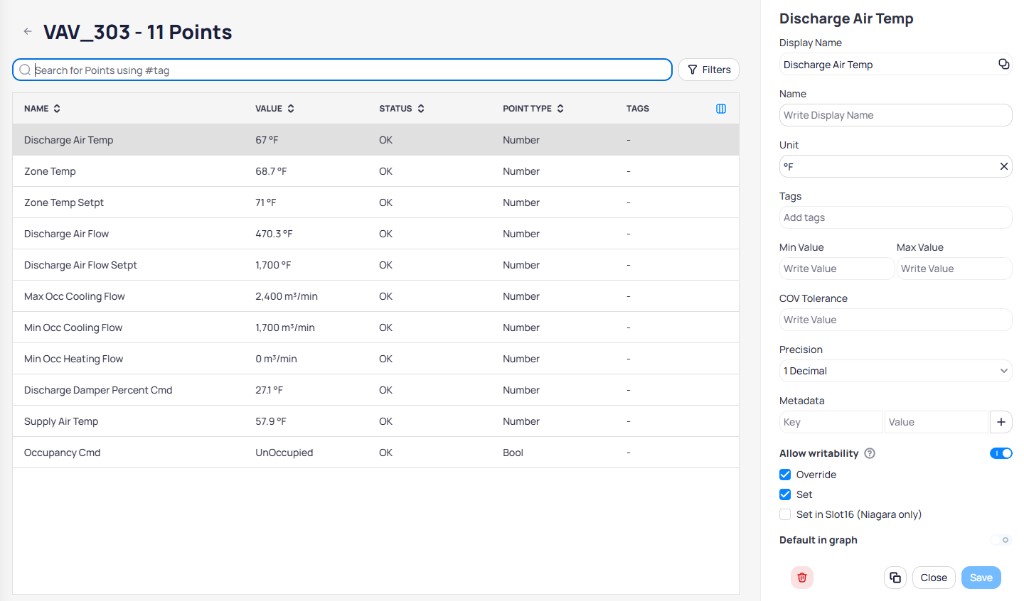Open the Filters button

pos(709,69)
